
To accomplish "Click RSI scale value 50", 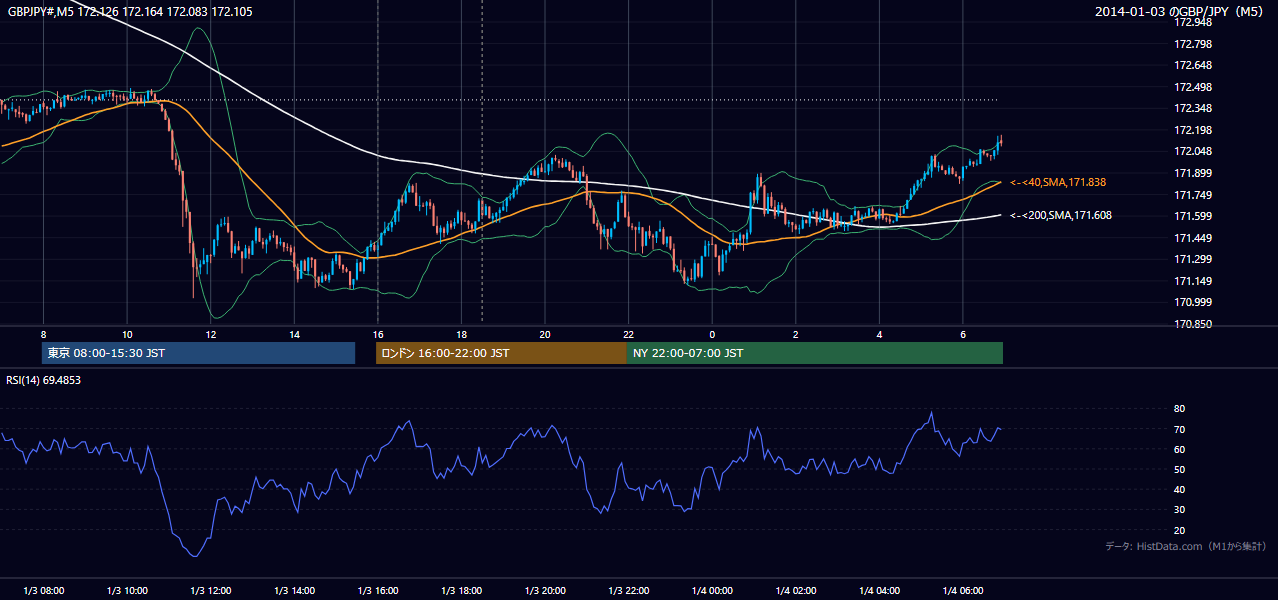I will coord(1180,469).
